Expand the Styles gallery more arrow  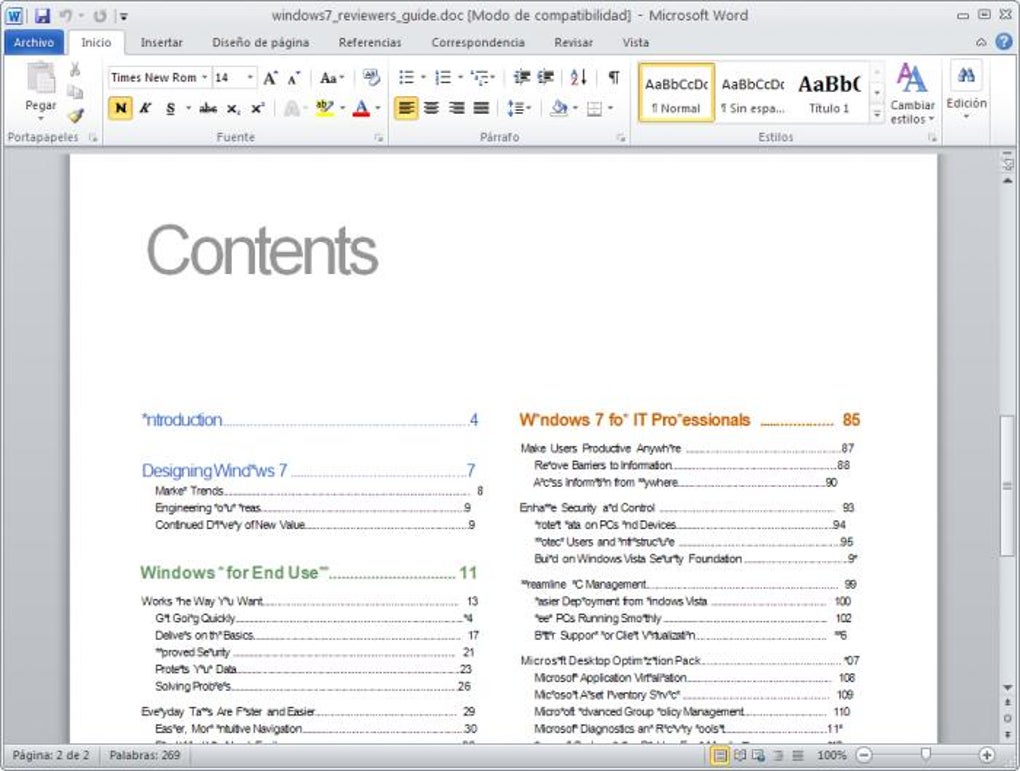coord(877,115)
